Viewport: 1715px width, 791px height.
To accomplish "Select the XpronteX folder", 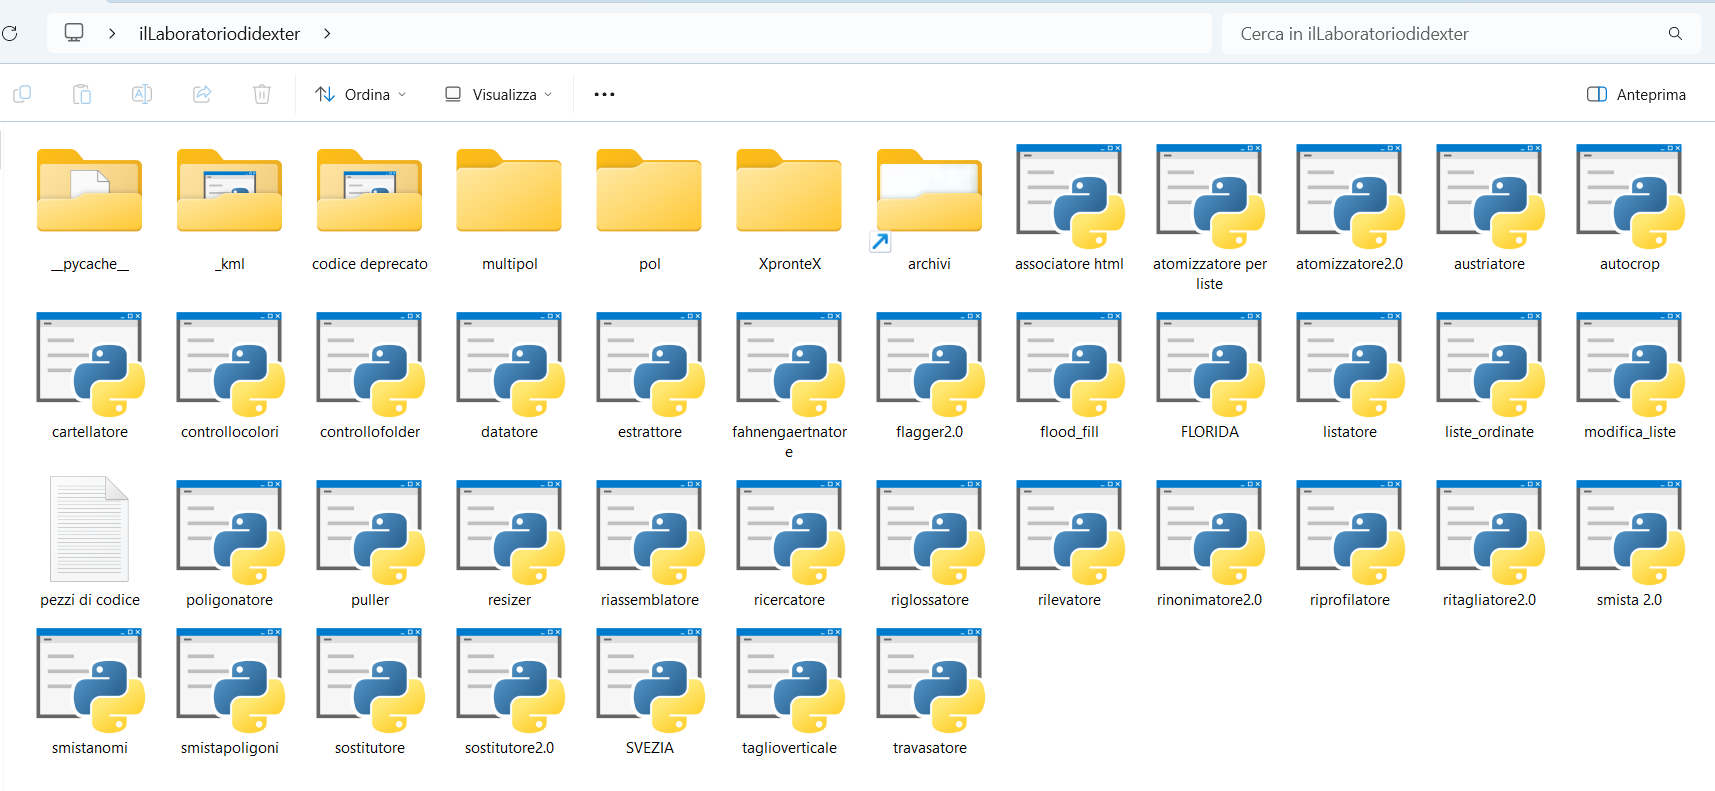I will (x=790, y=210).
